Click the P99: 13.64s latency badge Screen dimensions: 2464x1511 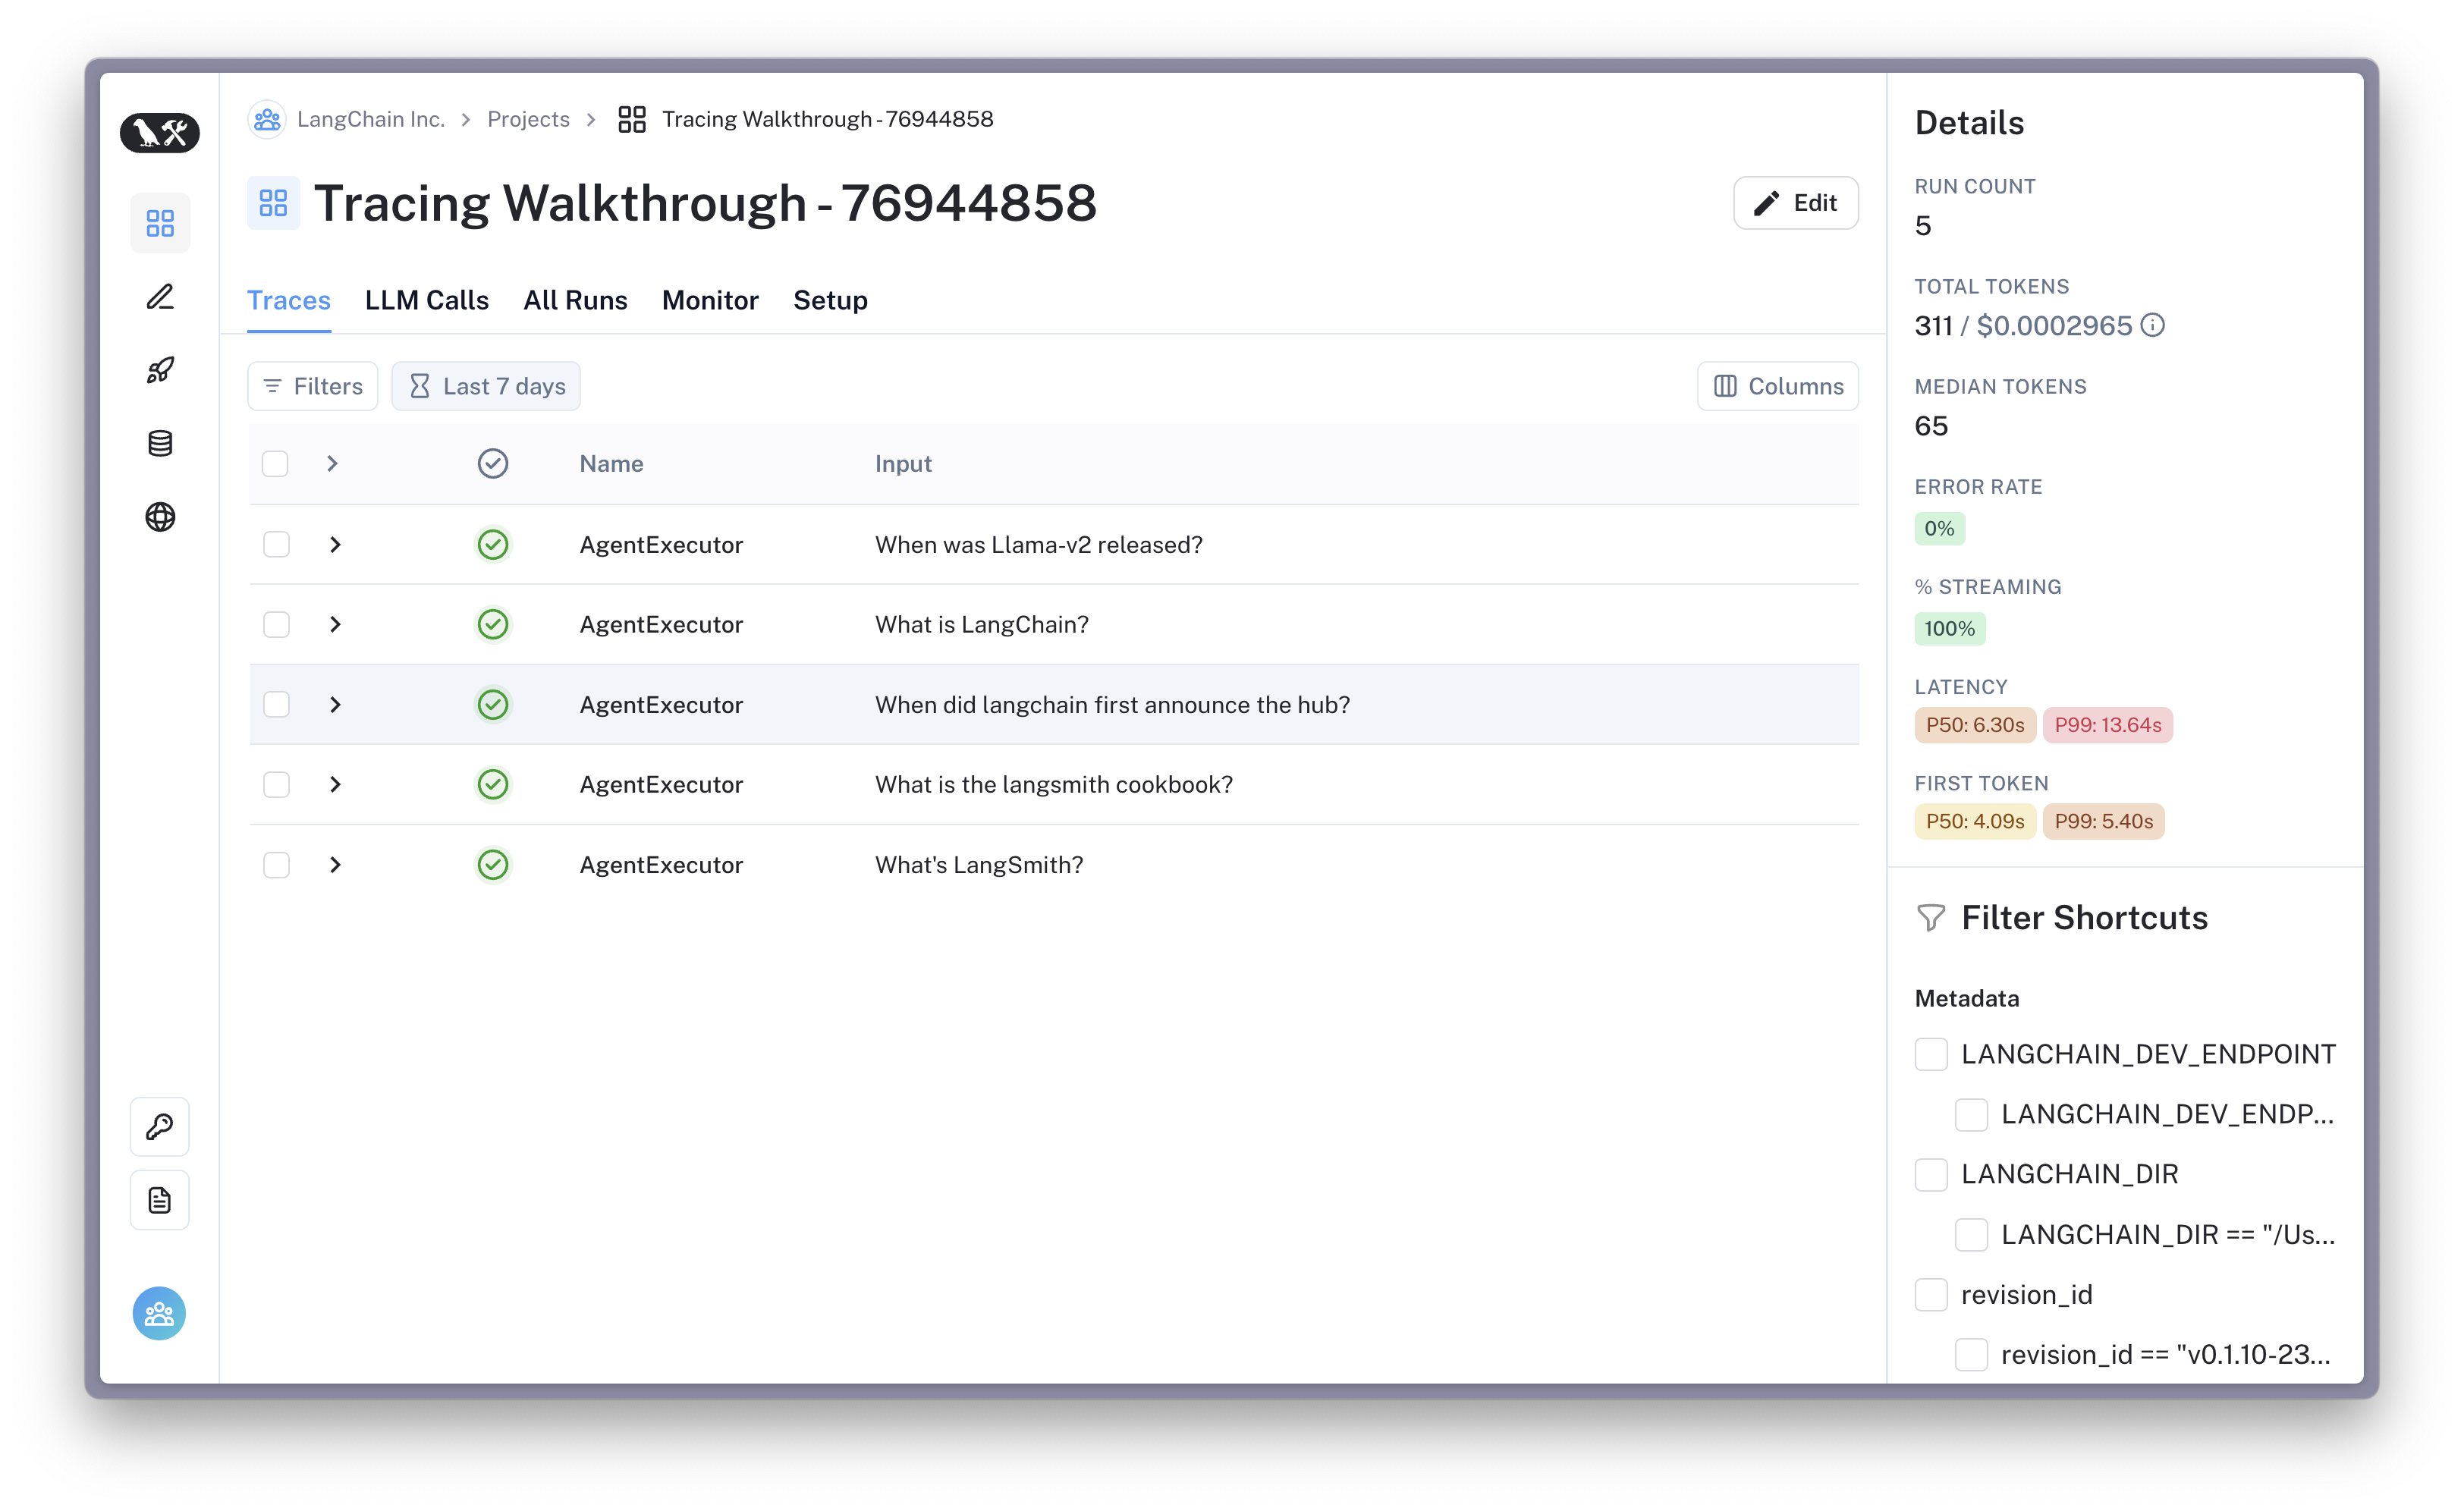[2108, 725]
